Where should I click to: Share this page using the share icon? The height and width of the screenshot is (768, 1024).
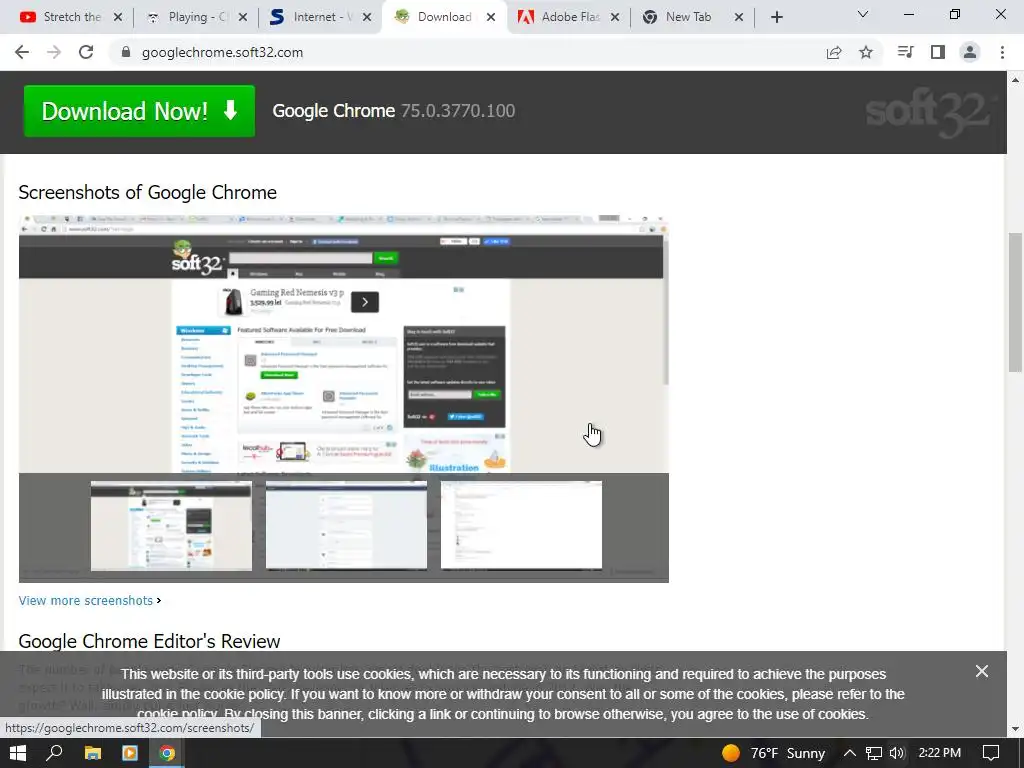[x=834, y=52]
